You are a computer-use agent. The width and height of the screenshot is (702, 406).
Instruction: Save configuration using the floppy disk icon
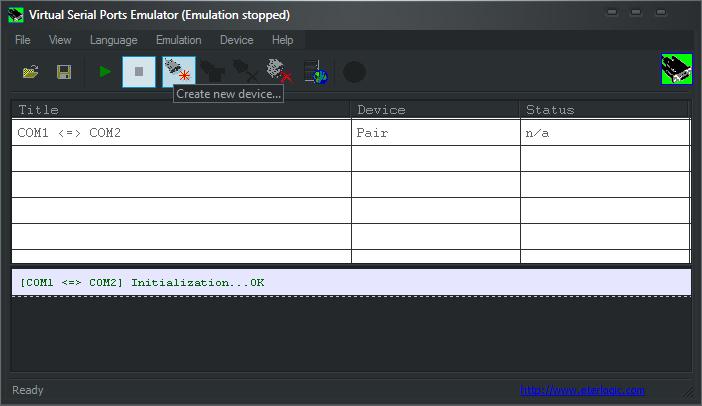point(64,72)
